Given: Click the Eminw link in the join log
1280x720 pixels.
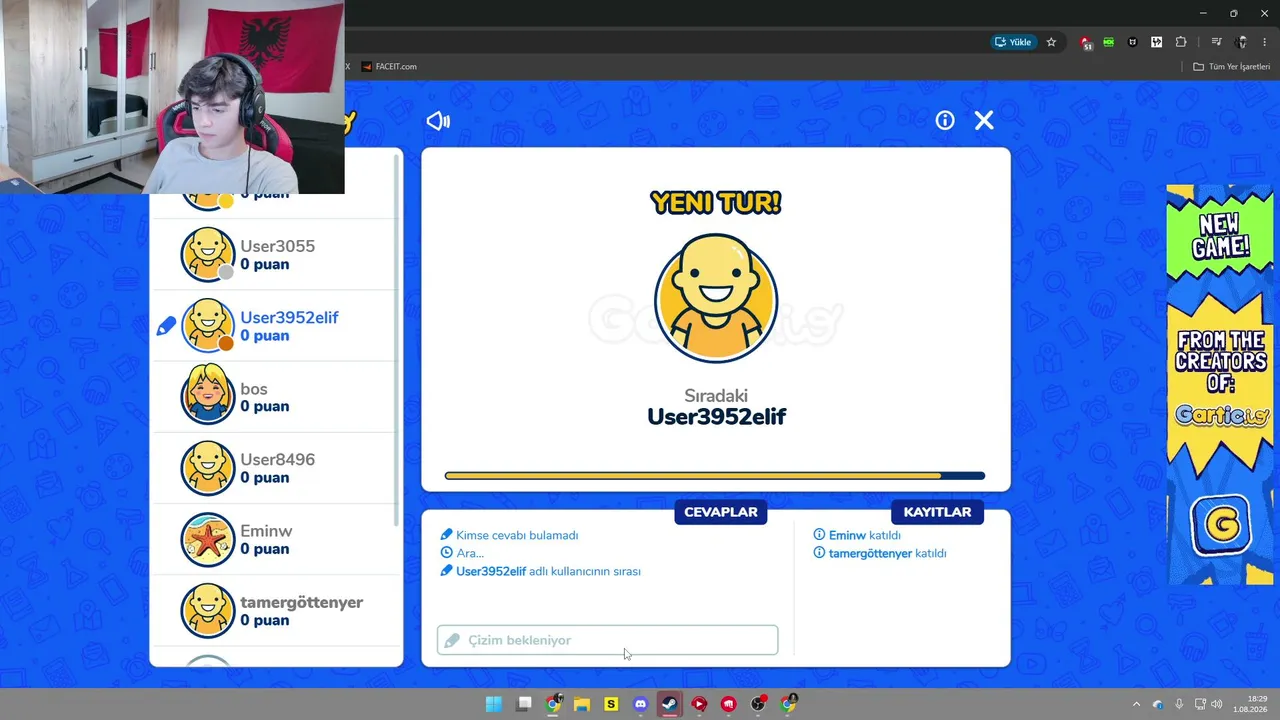Looking at the screenshot, I should pos(847,535).
